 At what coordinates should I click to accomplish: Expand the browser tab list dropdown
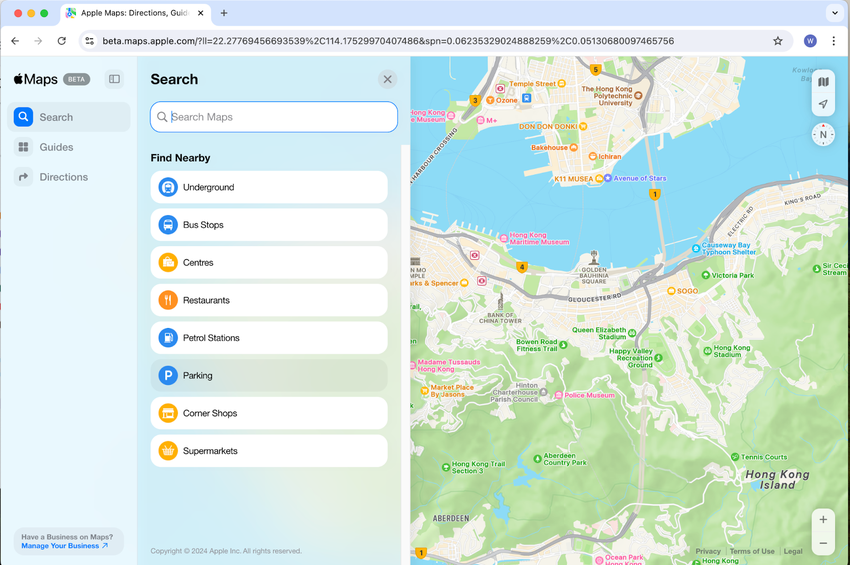[834, 13]
